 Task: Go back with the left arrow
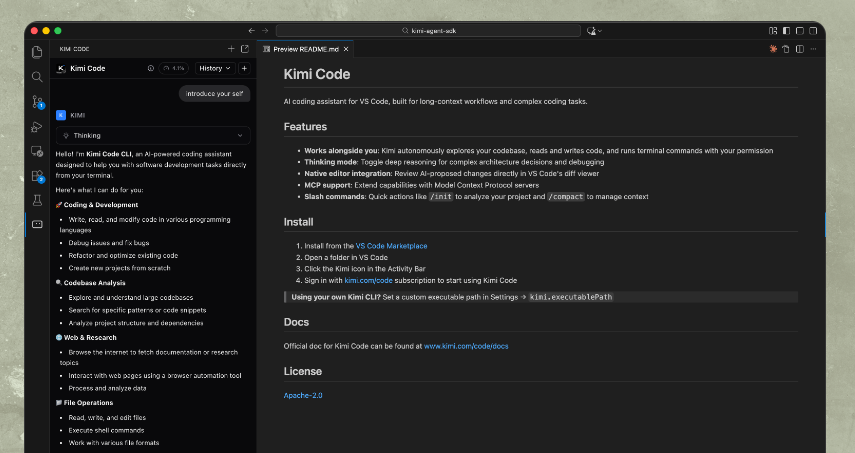[251, 31]
